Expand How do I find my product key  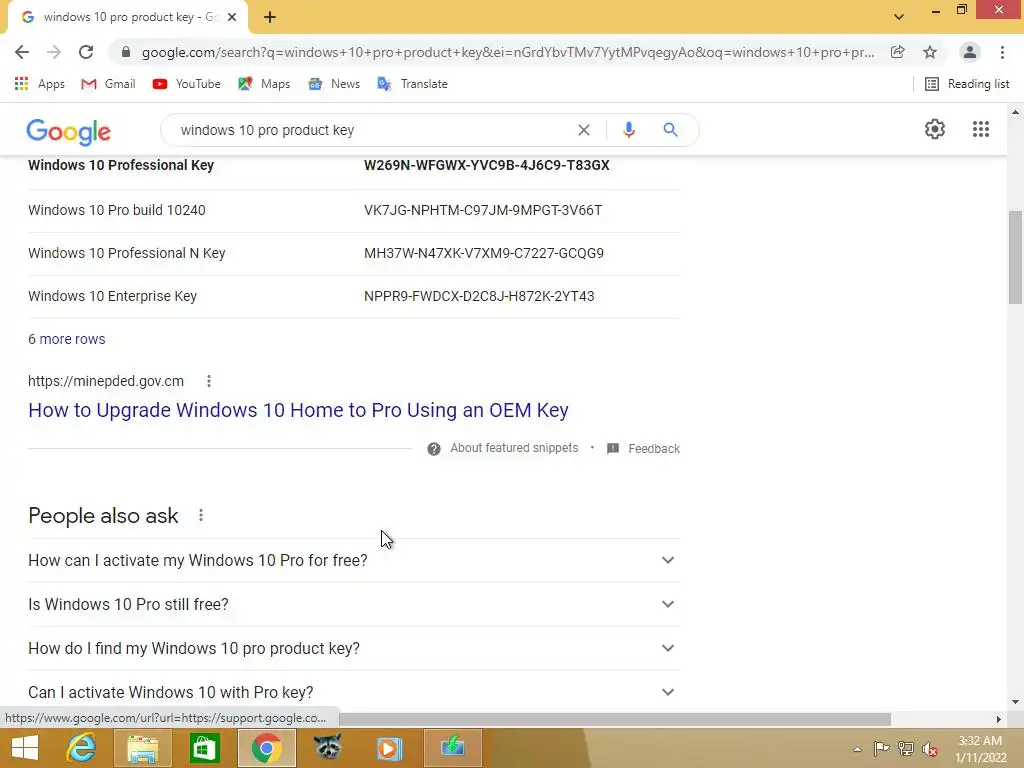click(354, 648)
